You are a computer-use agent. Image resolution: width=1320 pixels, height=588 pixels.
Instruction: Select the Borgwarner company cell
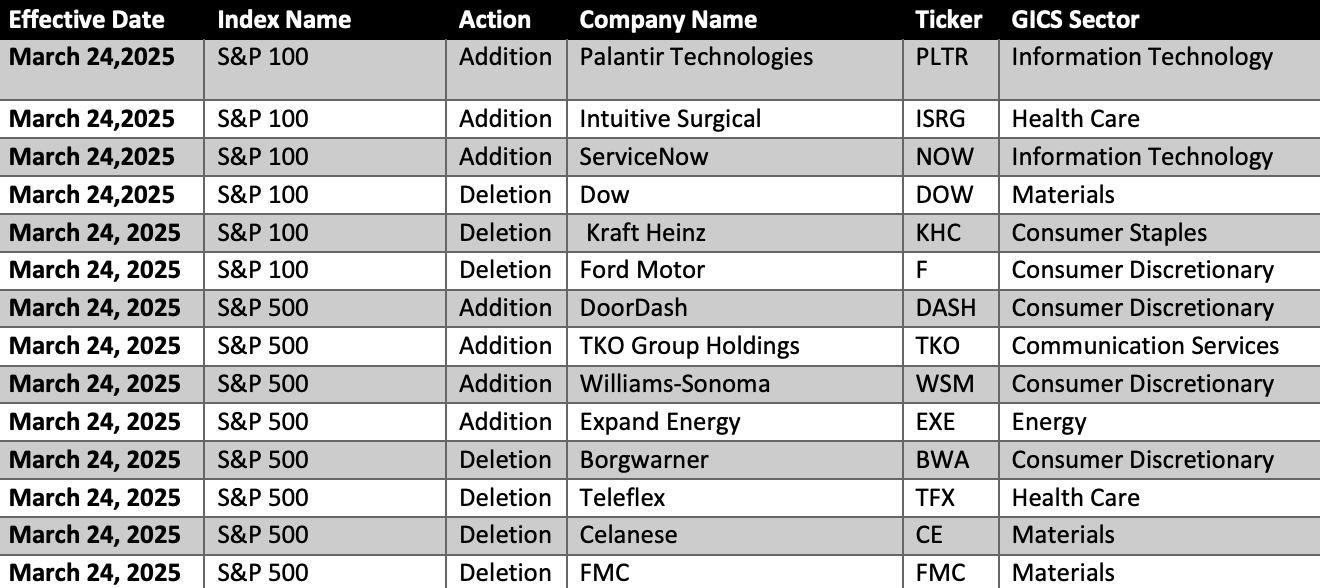734,460
